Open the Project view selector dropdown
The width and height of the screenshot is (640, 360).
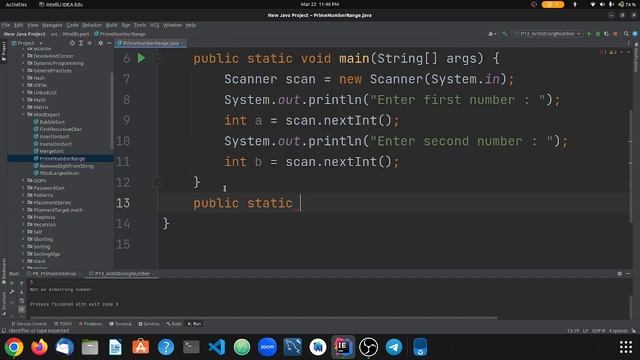(27, 43)
